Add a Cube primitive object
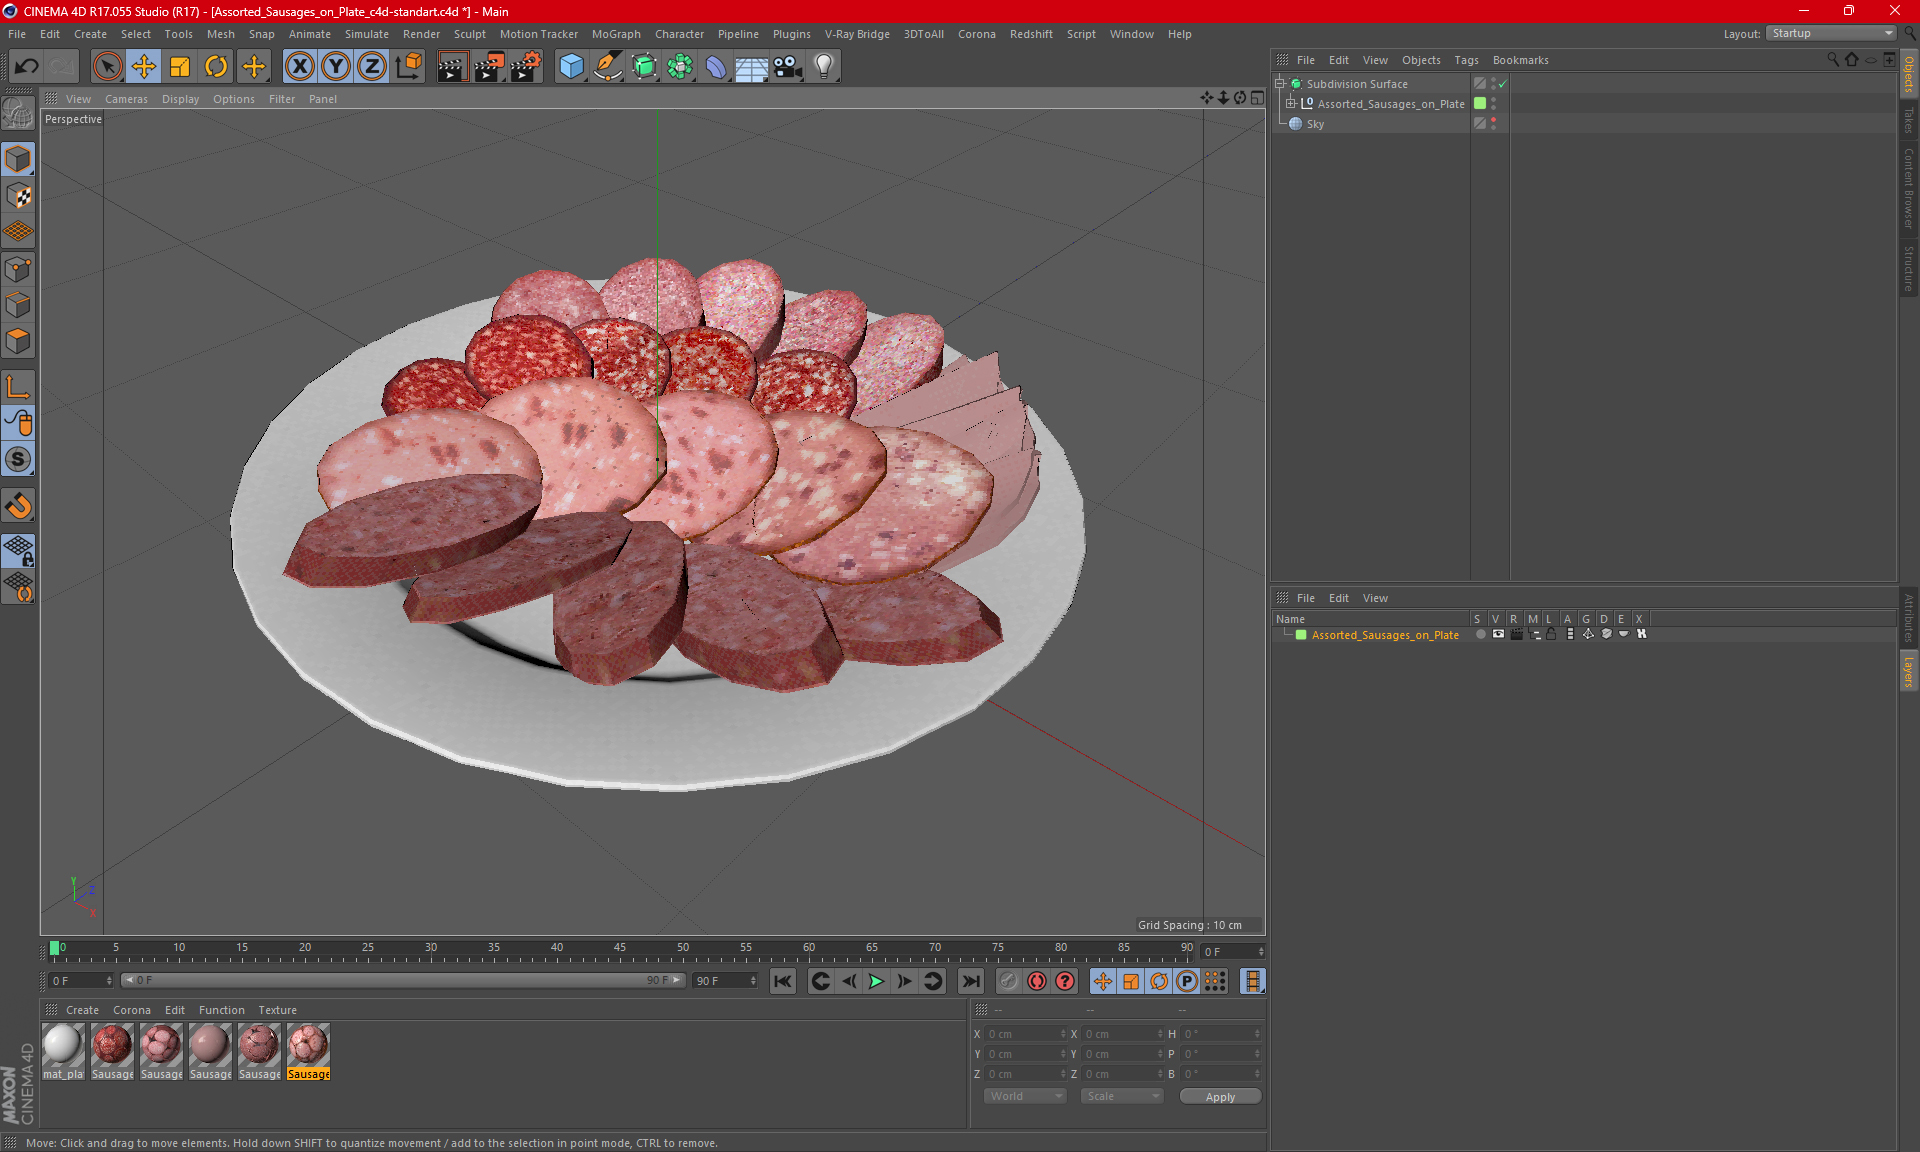1920x1152 pixels. (x=571, y=67)
